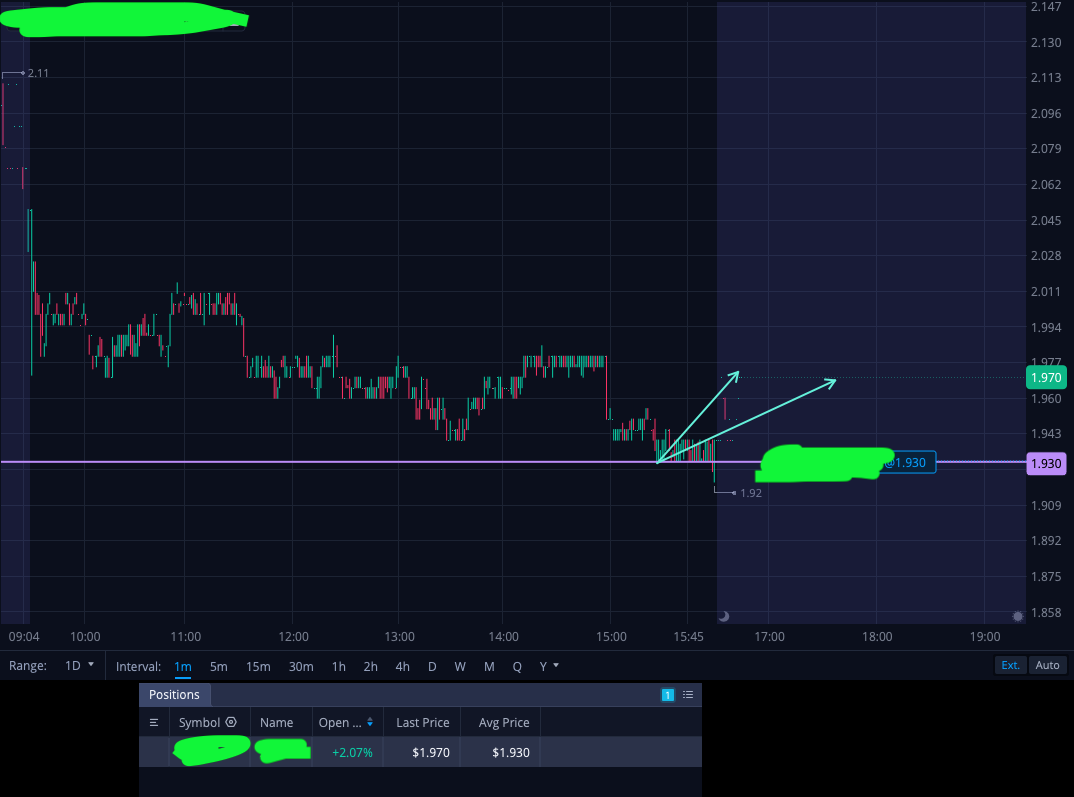Click the blue positions count badge
The image size is (1074, 797).
pyautogui.click(x=668, y=695)
